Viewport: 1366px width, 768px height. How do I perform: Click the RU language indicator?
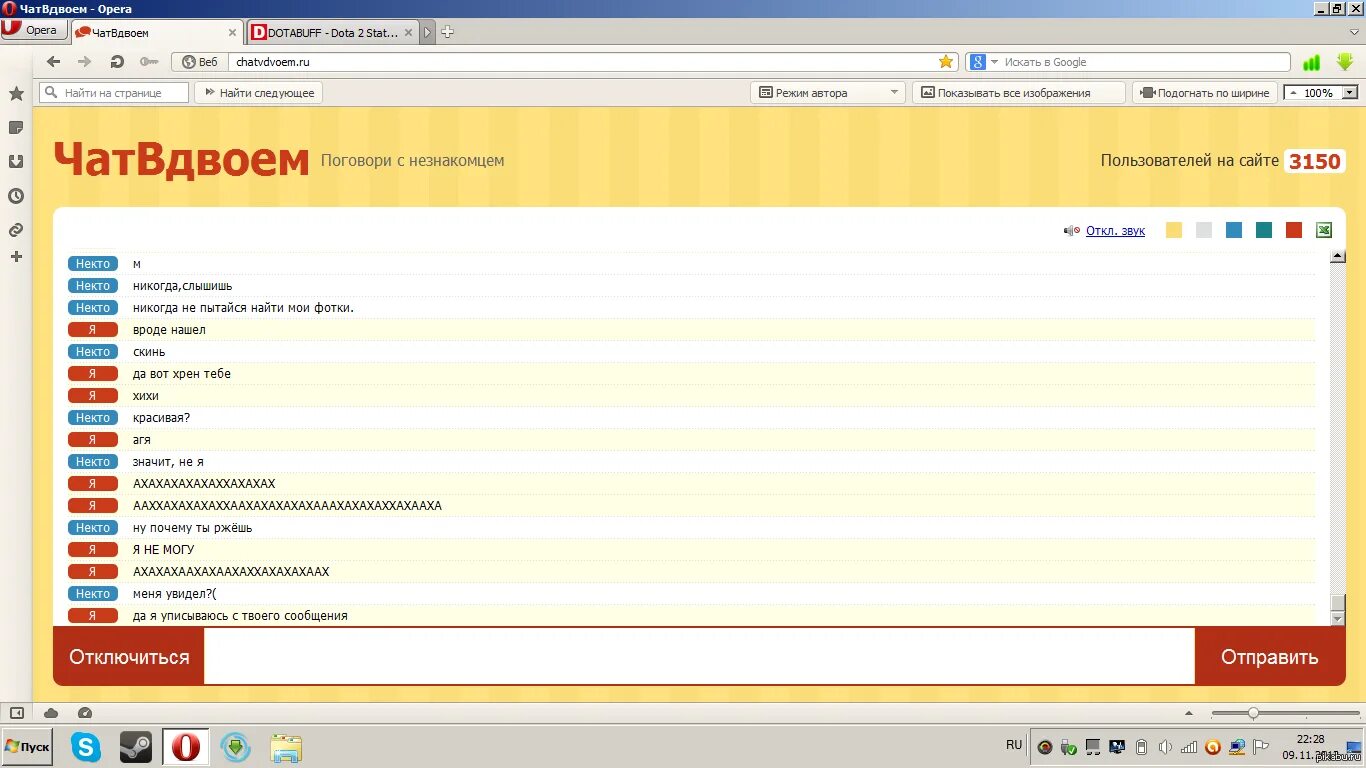[x=1014, y=745]
